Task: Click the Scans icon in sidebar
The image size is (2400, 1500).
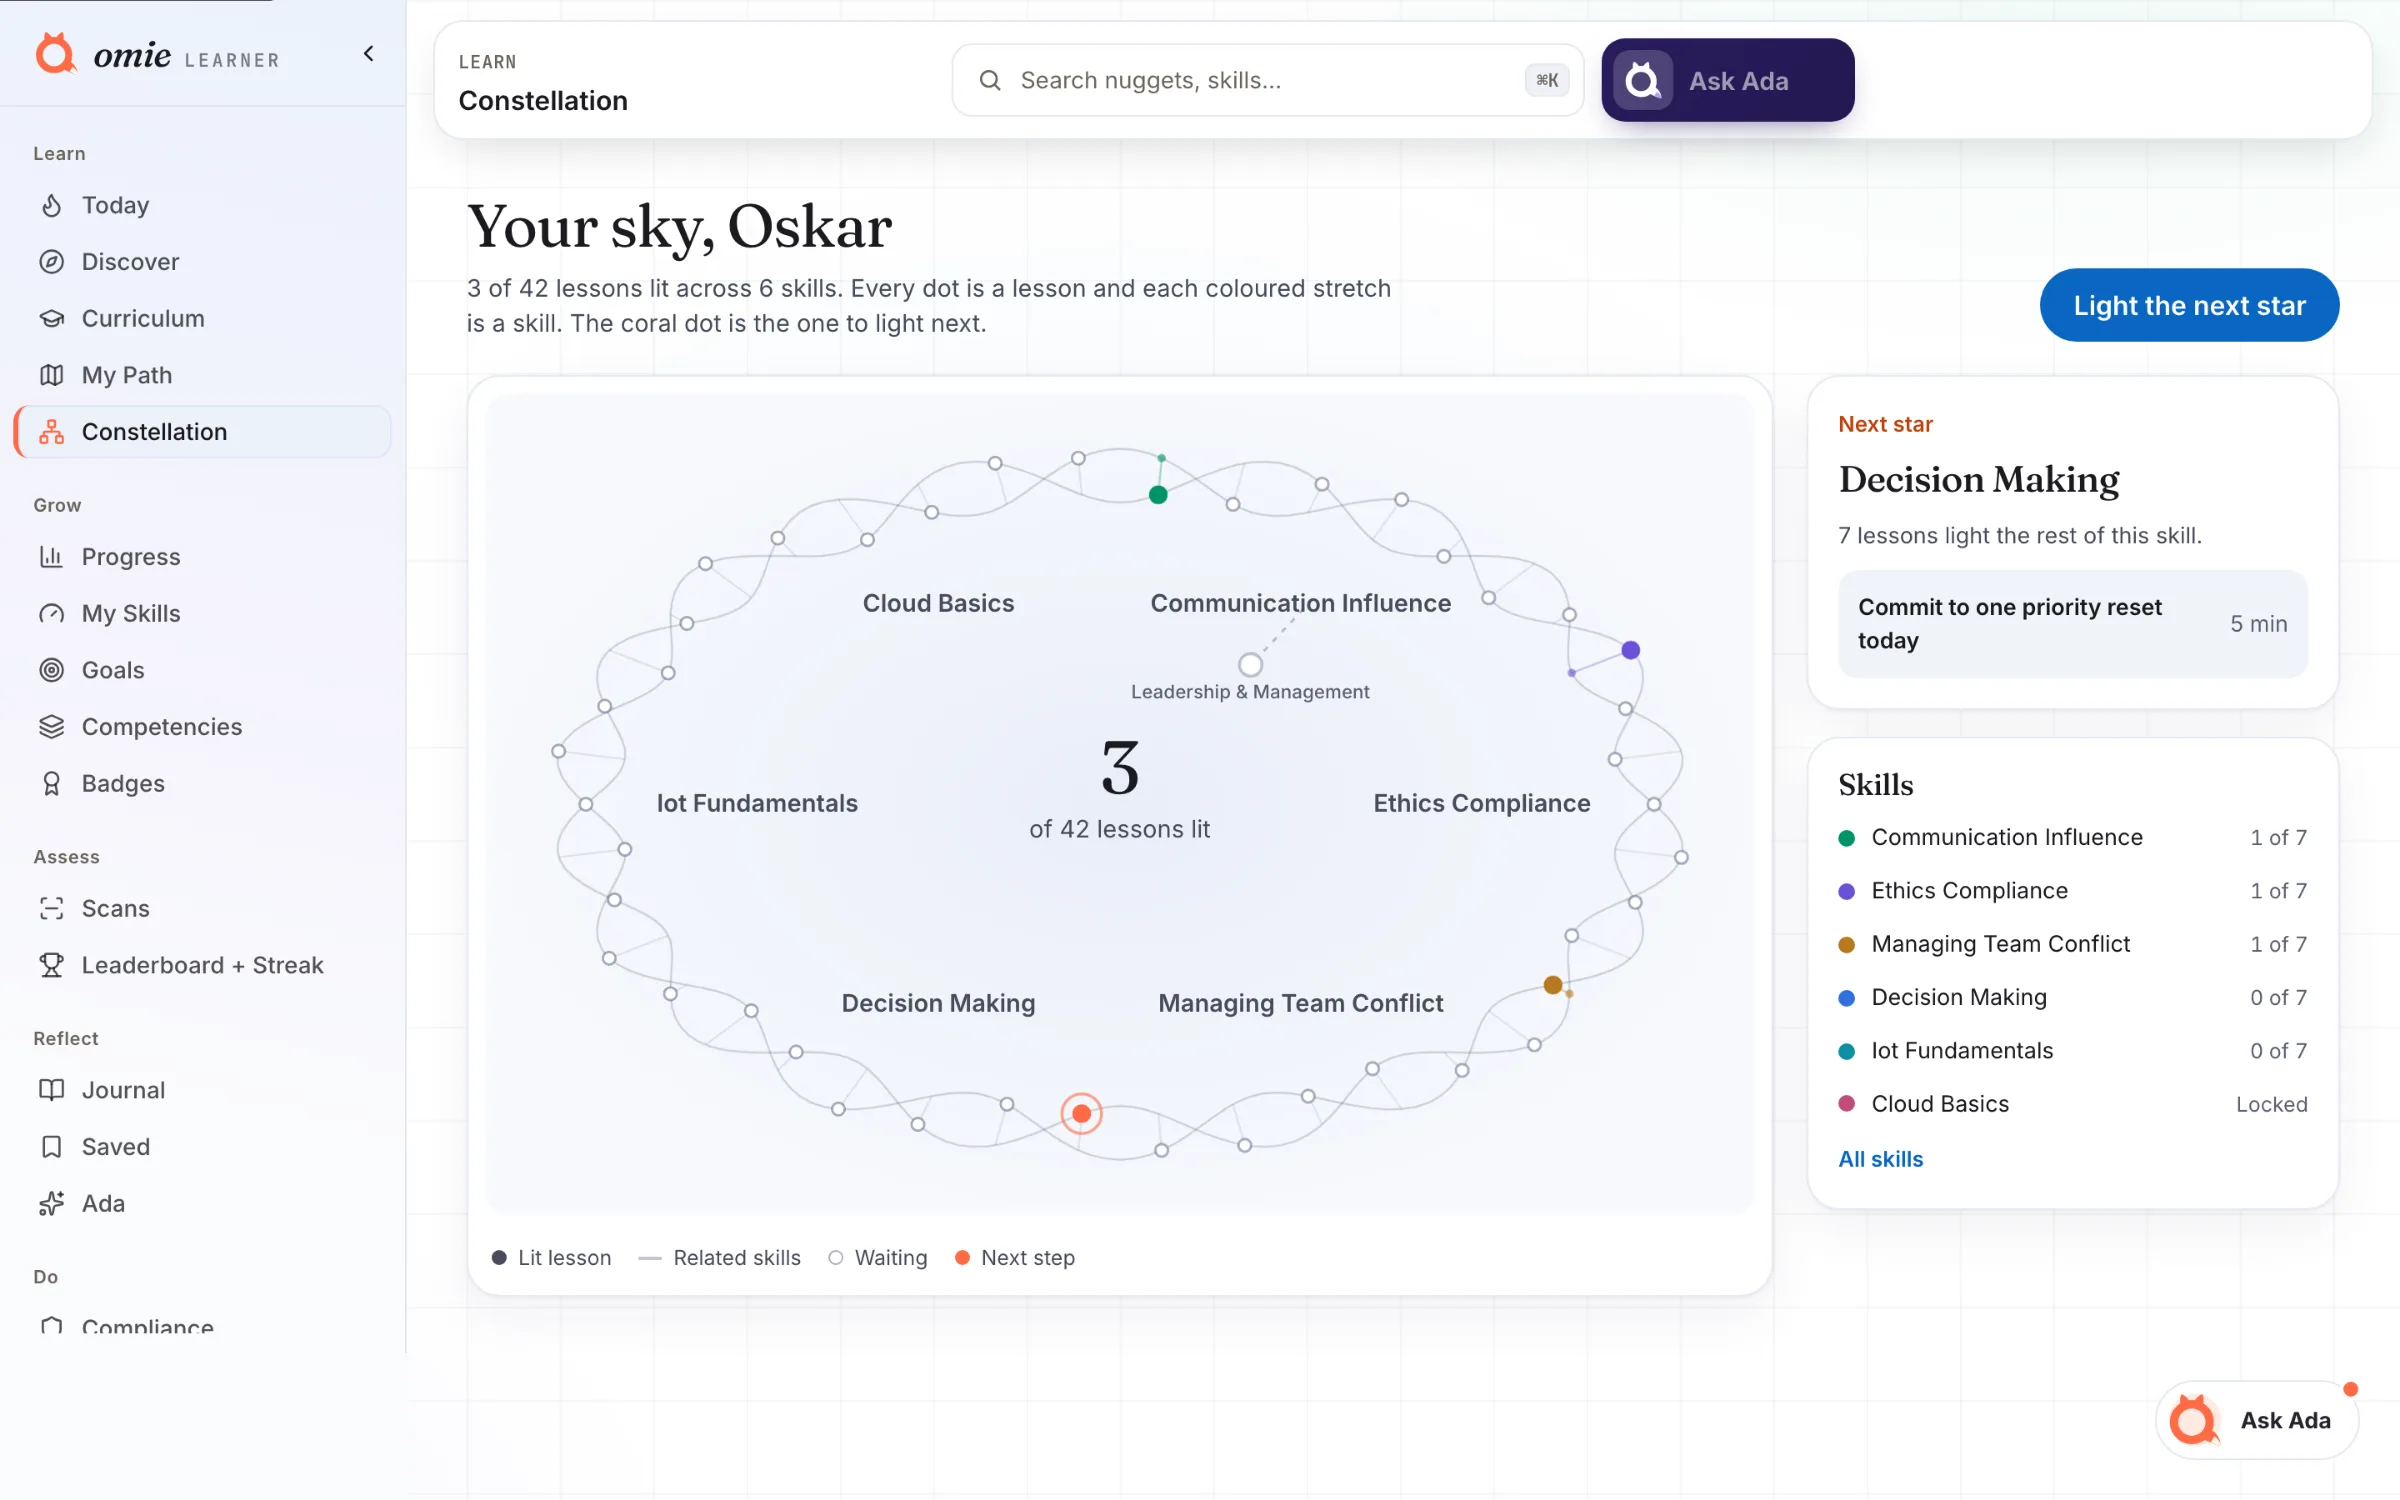Action: pos(52,909)
